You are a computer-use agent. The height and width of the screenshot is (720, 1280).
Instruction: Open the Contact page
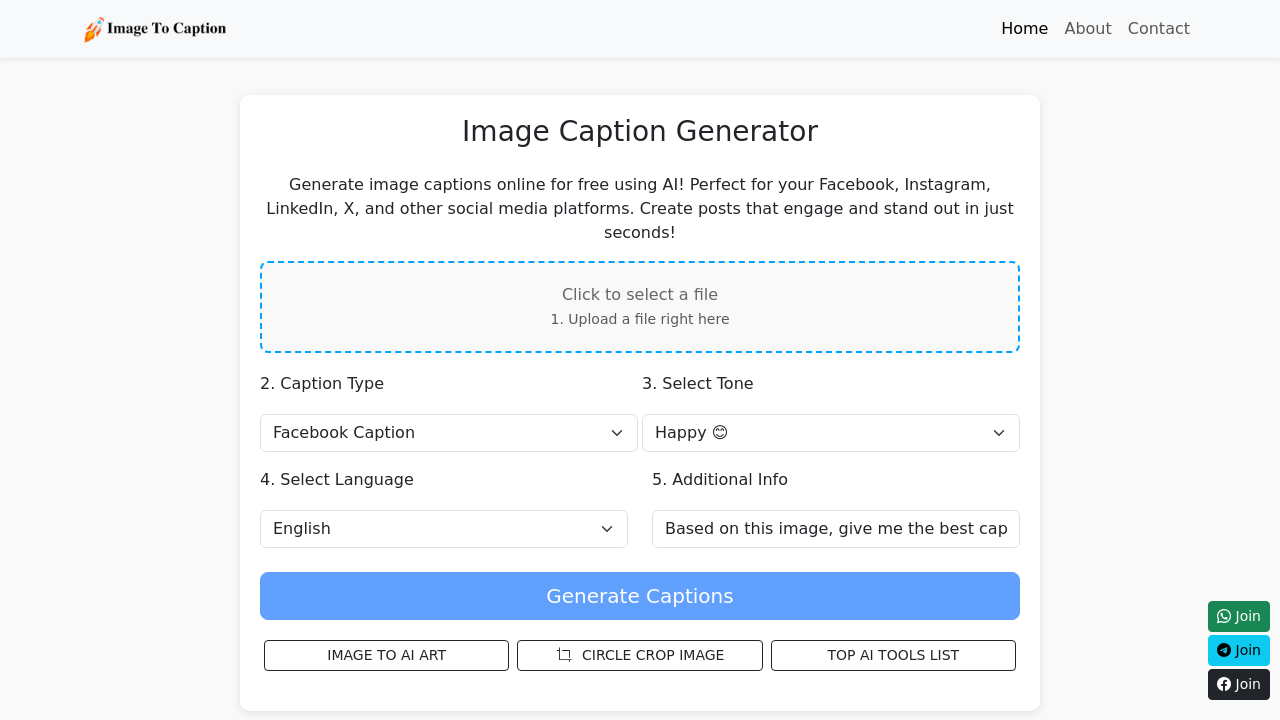1158,28
